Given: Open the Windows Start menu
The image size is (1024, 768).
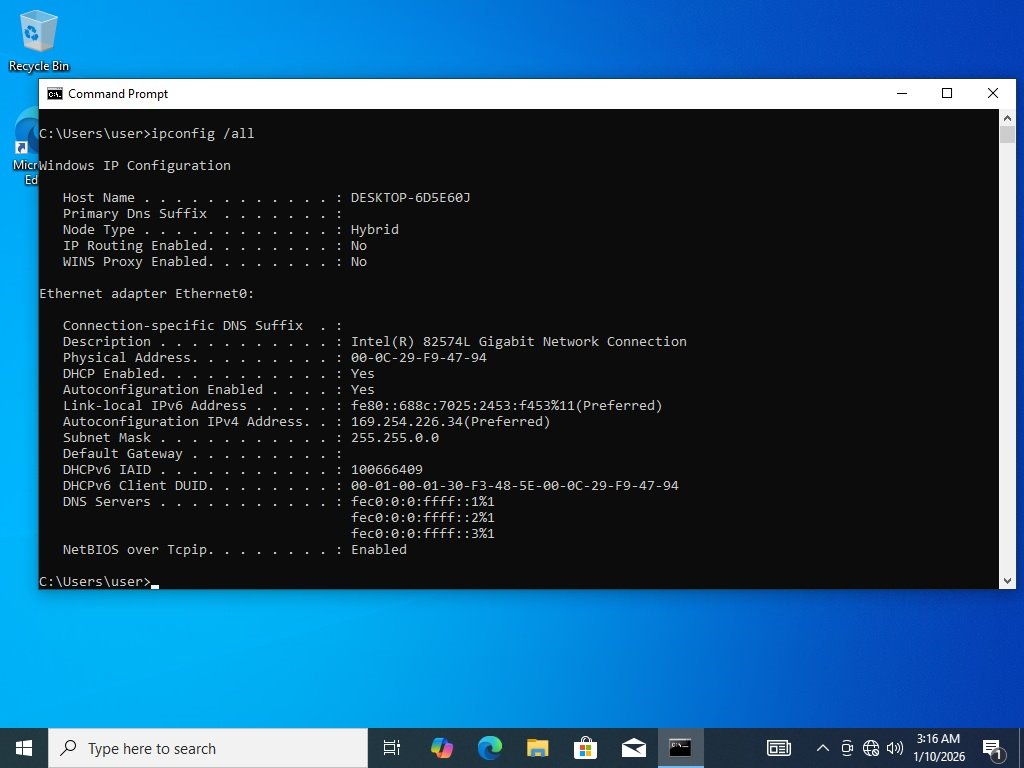Looking at the screenshot, I should (23, 748).
